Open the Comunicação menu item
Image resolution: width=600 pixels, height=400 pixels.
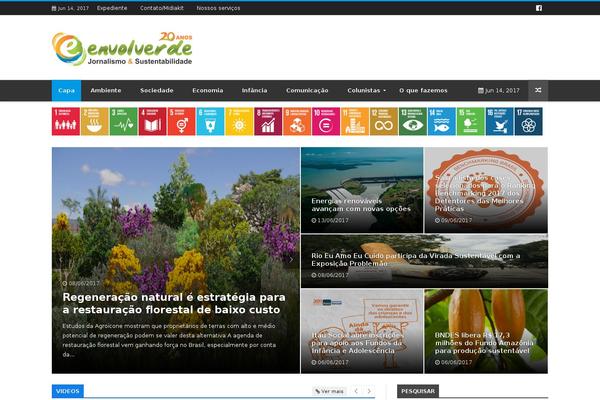[x=307, y=91]
